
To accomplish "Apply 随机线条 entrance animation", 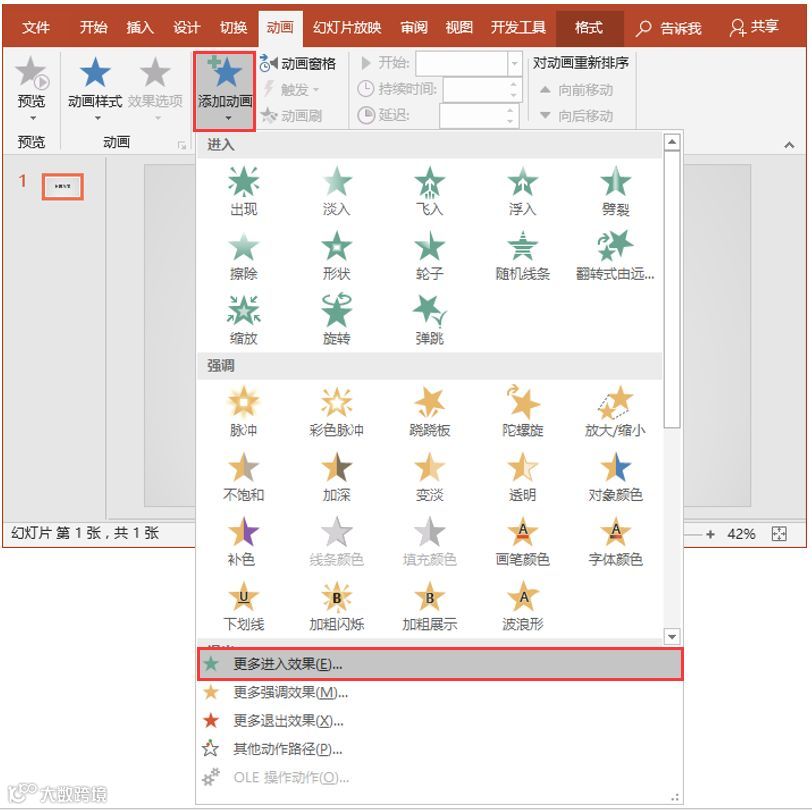I will [523, 255].
